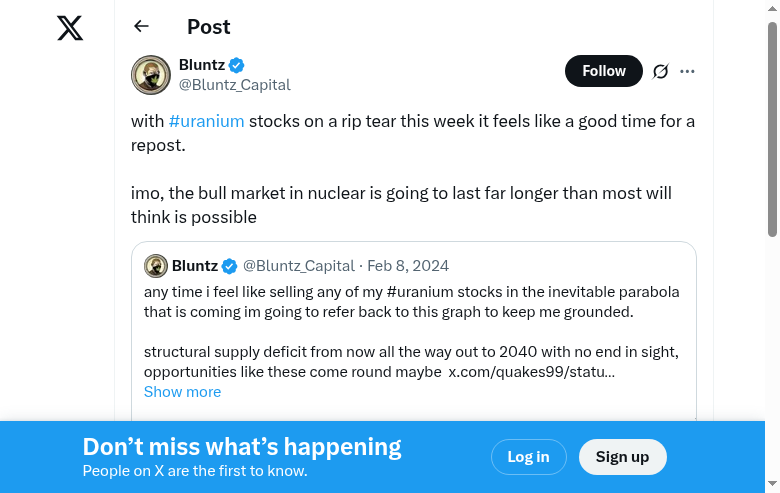Expand quoted post with Show more

[182, 392]
